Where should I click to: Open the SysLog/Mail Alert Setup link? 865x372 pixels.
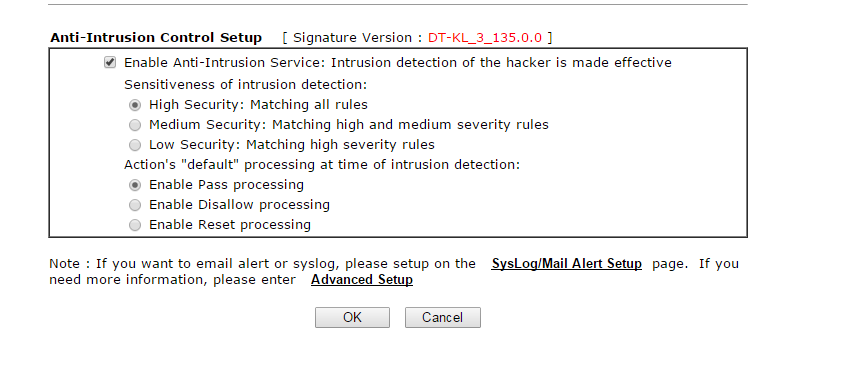pyautogui.click(x=567, y=263)
